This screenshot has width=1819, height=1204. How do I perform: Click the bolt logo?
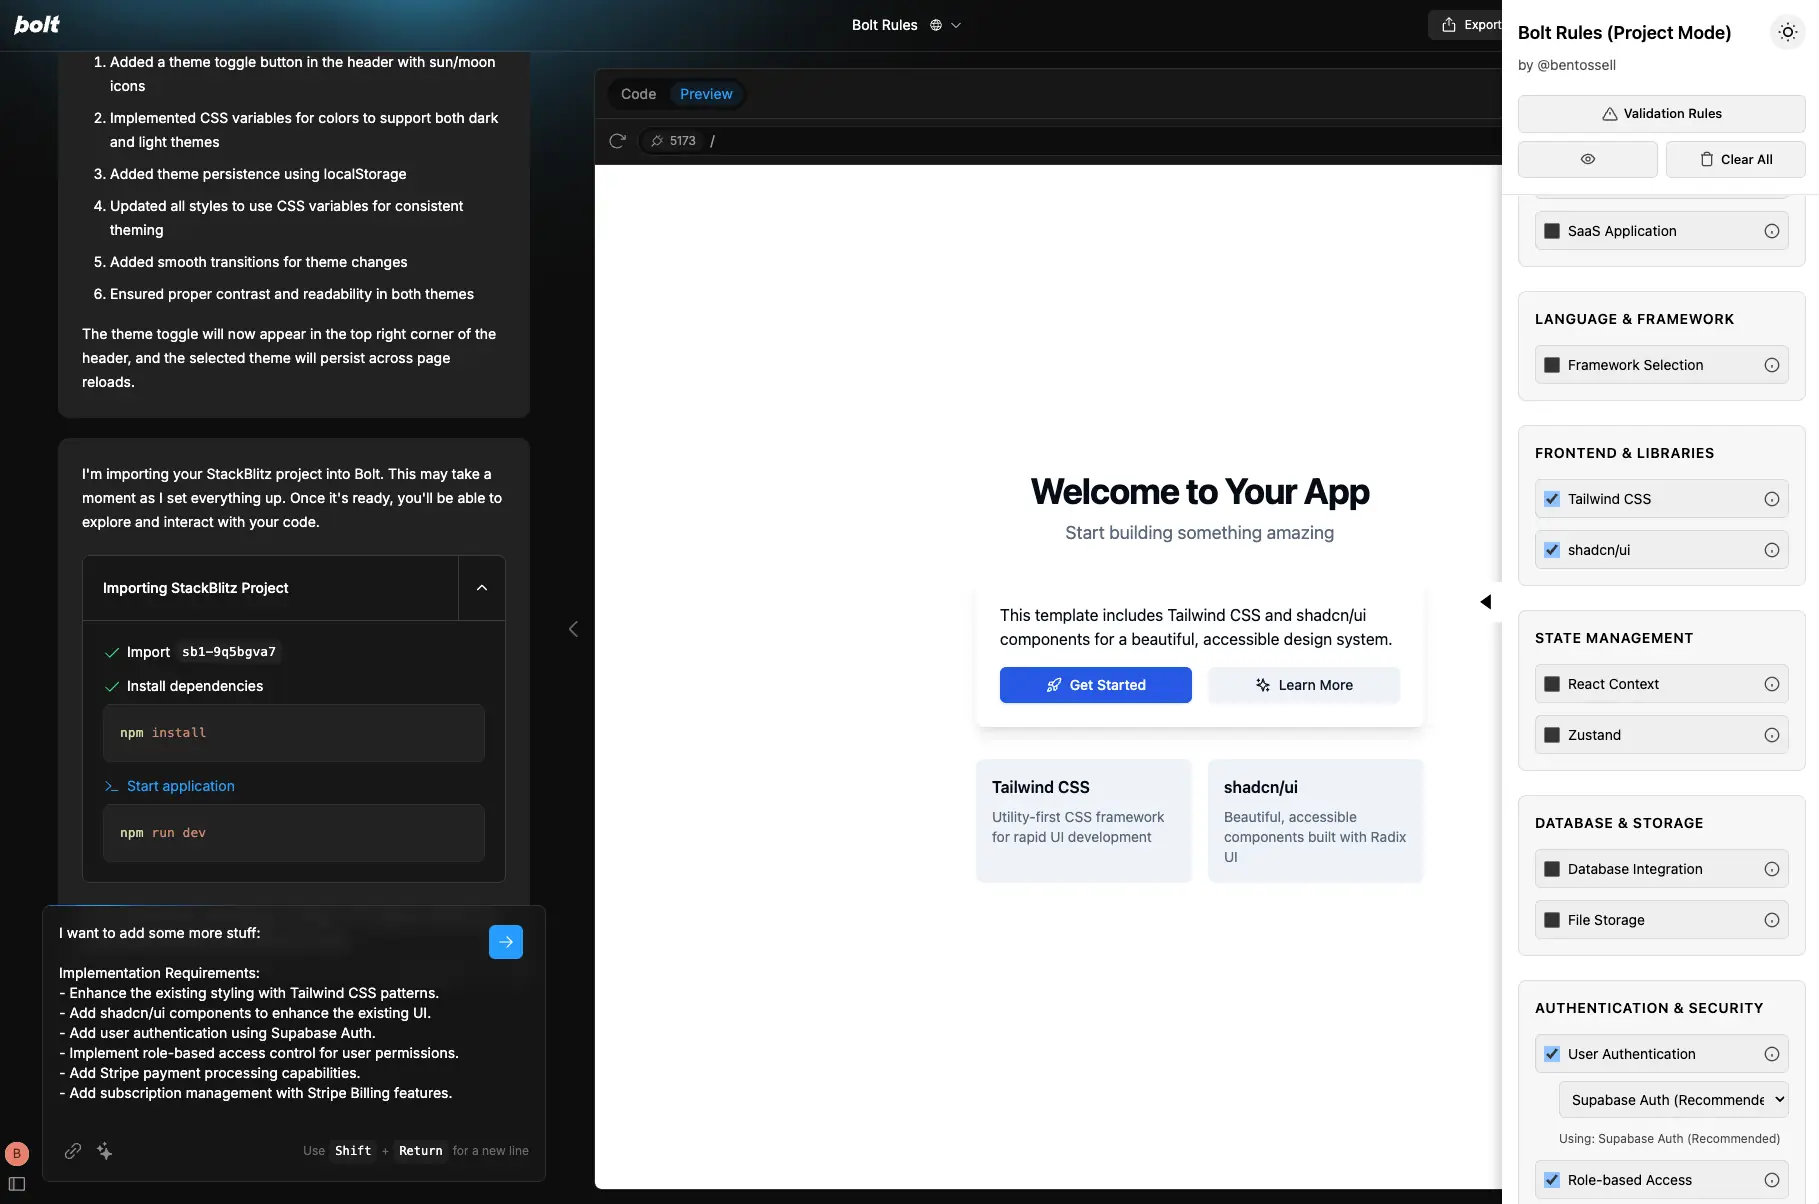pos(37,24)
